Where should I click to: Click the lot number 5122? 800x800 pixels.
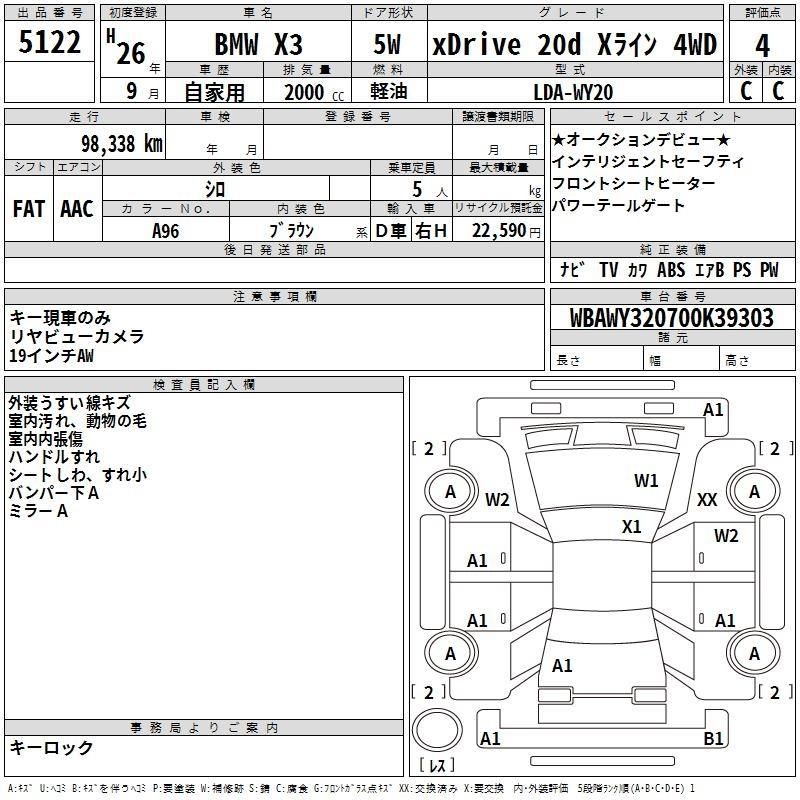tap(50, 42)
